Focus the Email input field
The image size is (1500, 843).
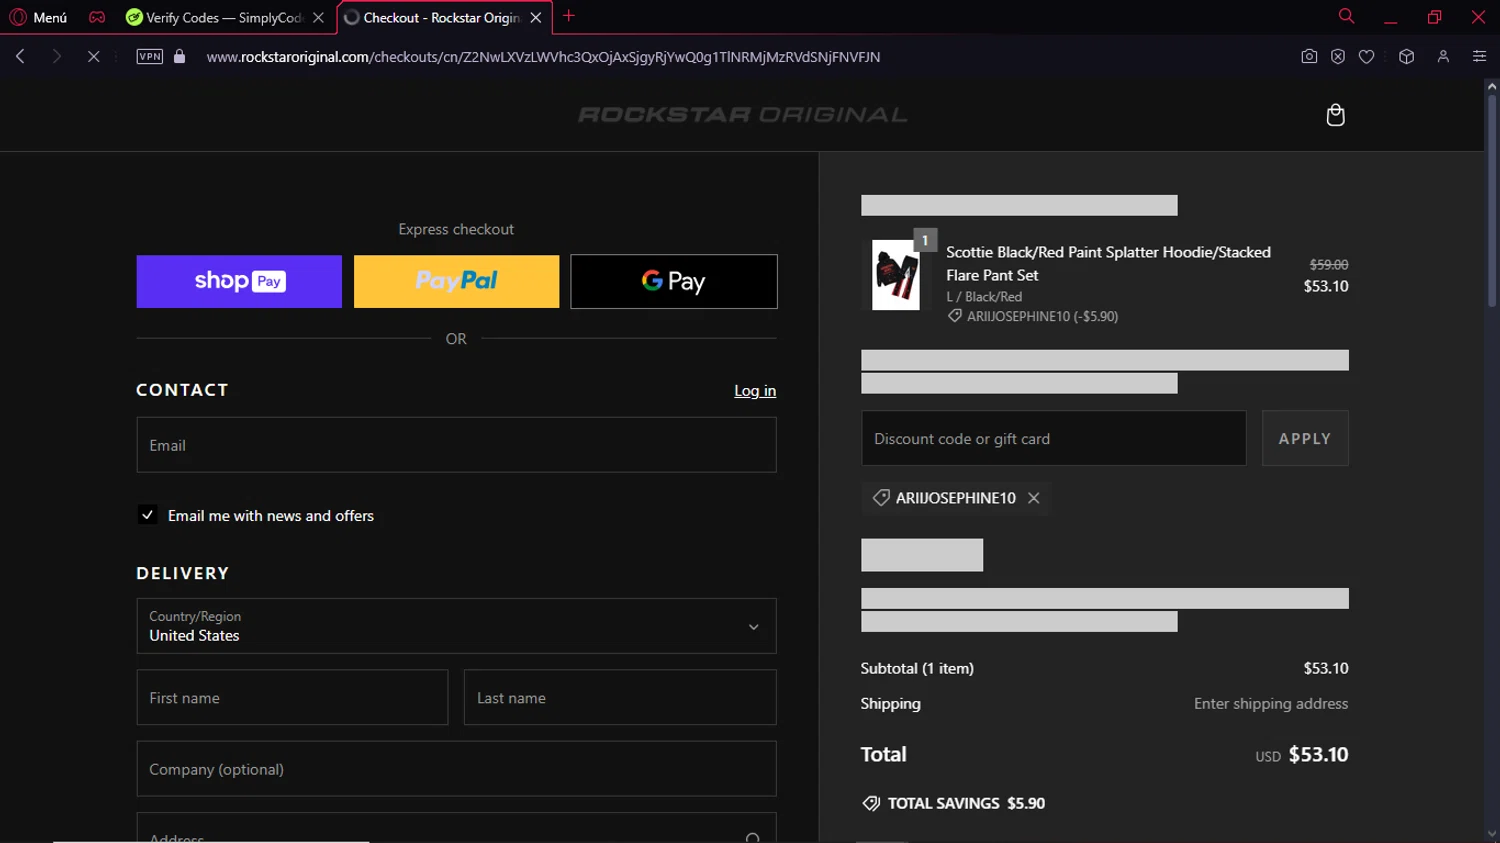tap(456, 445)
